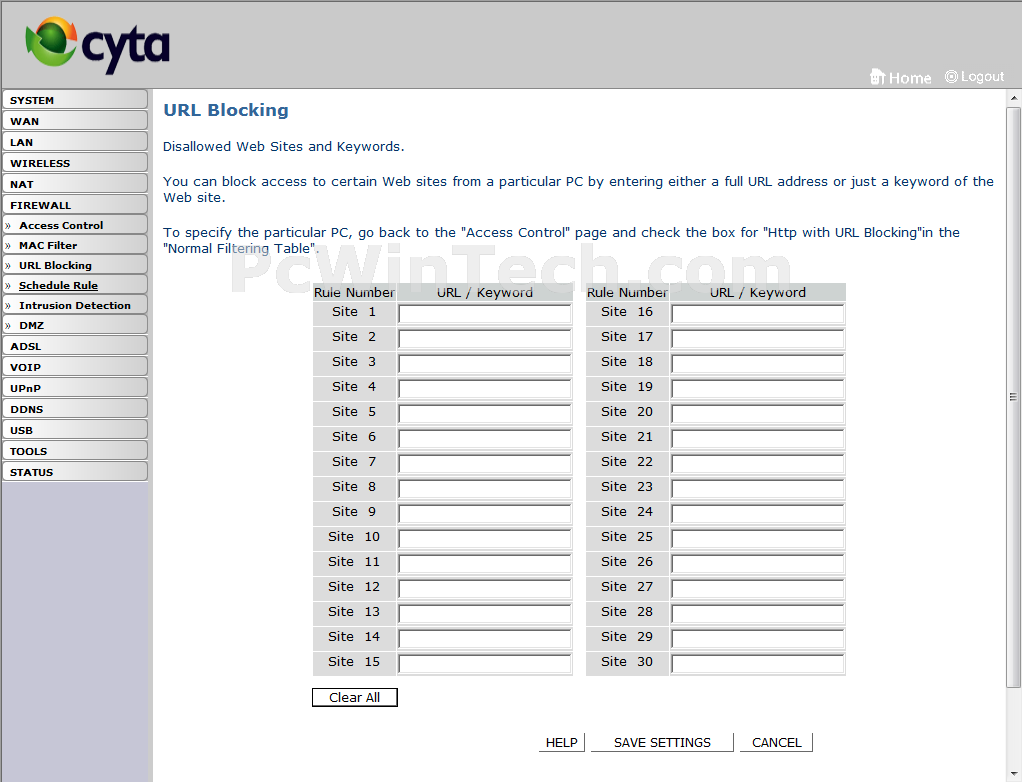The height and width of the screenshot is (782, 1022).
Task: Click the Clear All button
Action: (x=355, y=697)
